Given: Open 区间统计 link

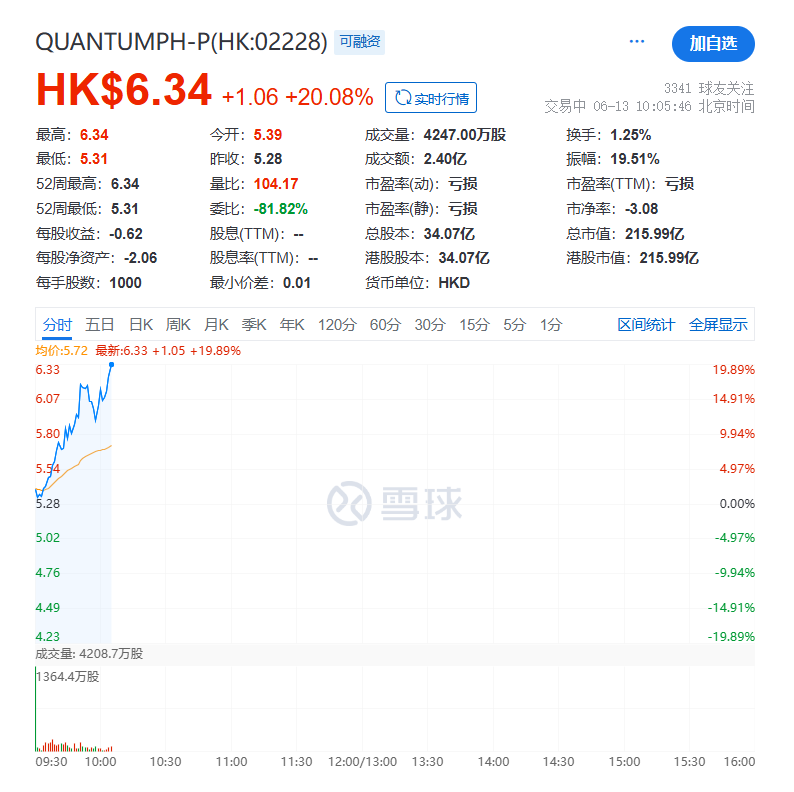Looking at the screenshot, I should point(646,325).
